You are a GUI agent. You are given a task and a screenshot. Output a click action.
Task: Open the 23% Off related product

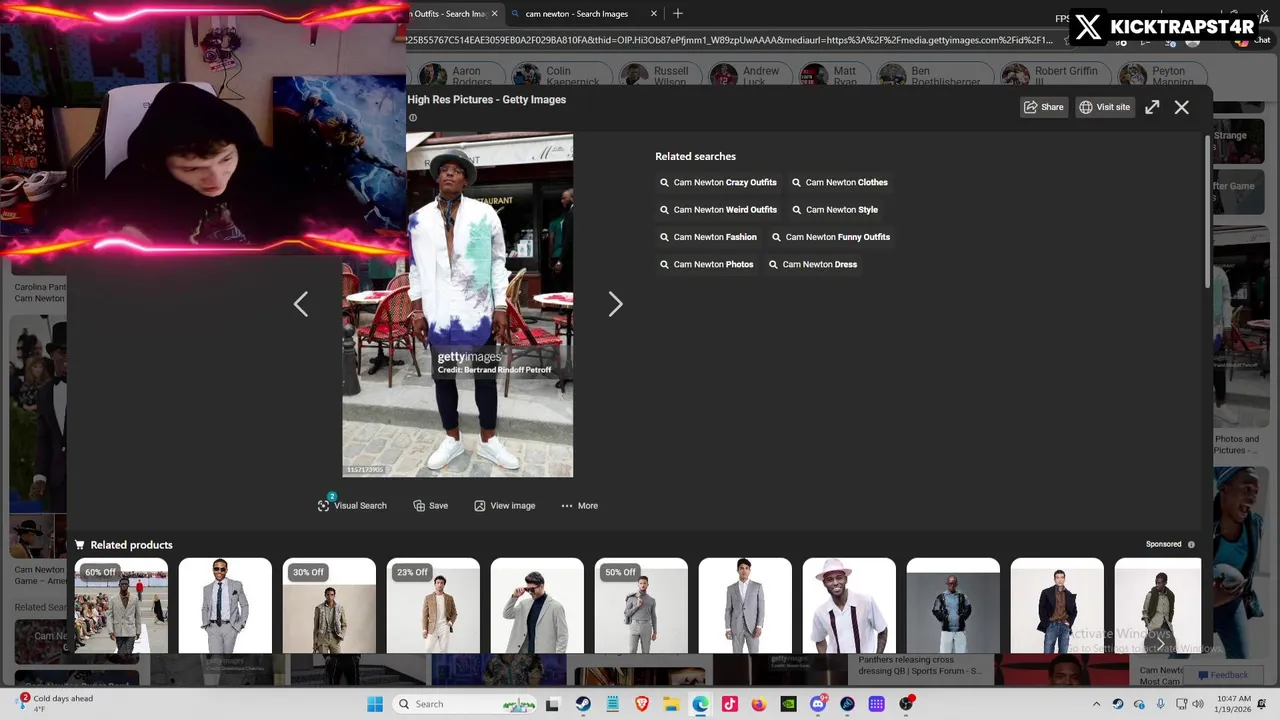click(433, 606)
